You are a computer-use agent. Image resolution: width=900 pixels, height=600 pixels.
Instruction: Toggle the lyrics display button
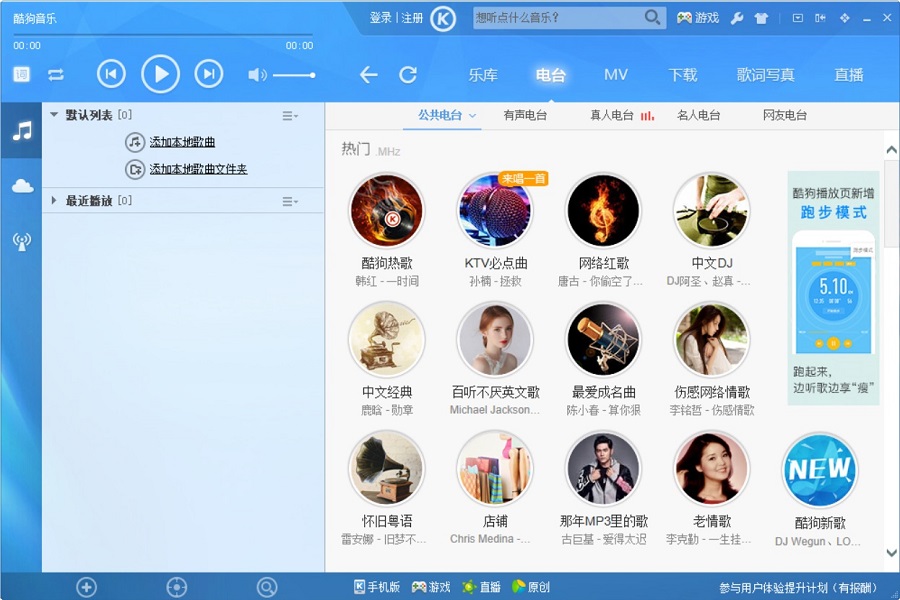tap(21, 74)
